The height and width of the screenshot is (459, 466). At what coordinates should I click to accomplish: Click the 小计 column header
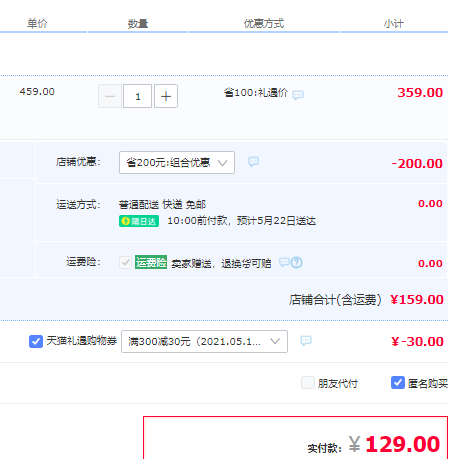(x=393, y=24)
